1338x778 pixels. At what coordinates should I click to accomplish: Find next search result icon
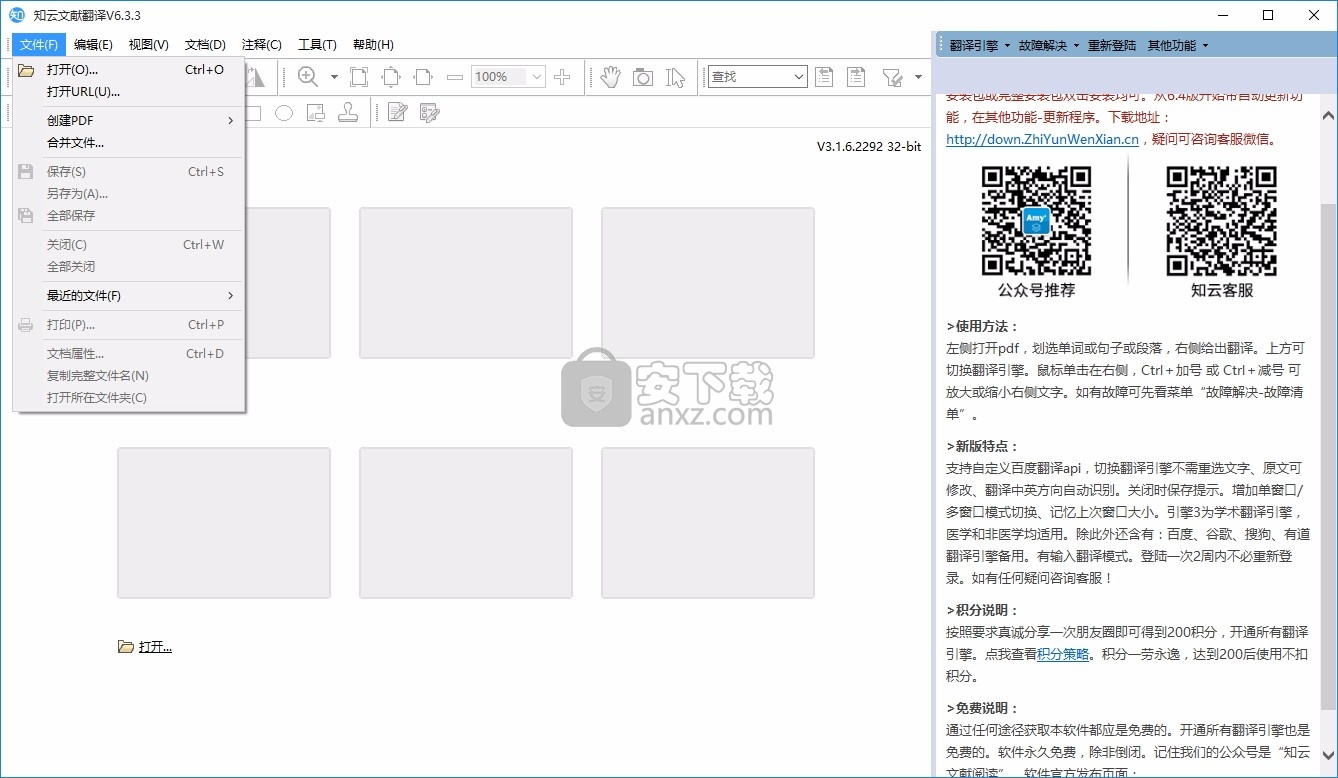click(x=856, y=77)
